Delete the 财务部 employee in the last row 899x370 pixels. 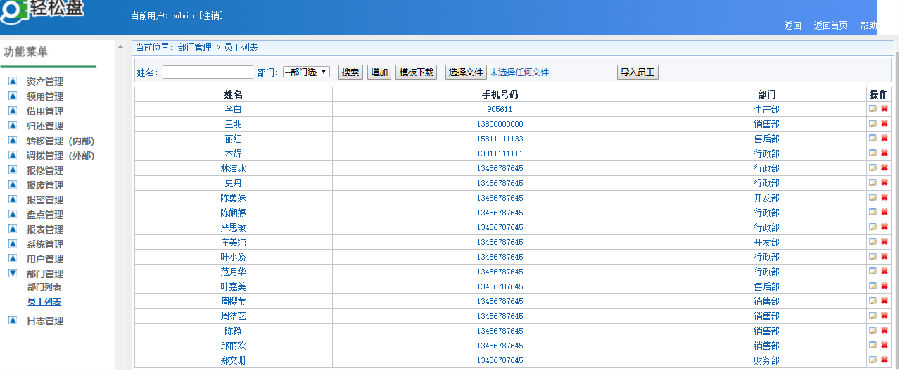point(884,360)
